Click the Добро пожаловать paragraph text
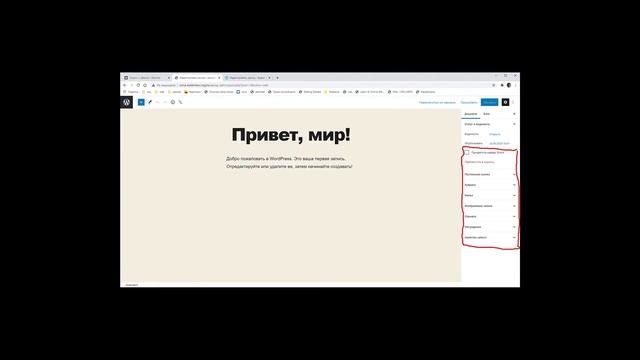Image resolution: width=640 pixels, height=360 pixels. tap(289, 162)
